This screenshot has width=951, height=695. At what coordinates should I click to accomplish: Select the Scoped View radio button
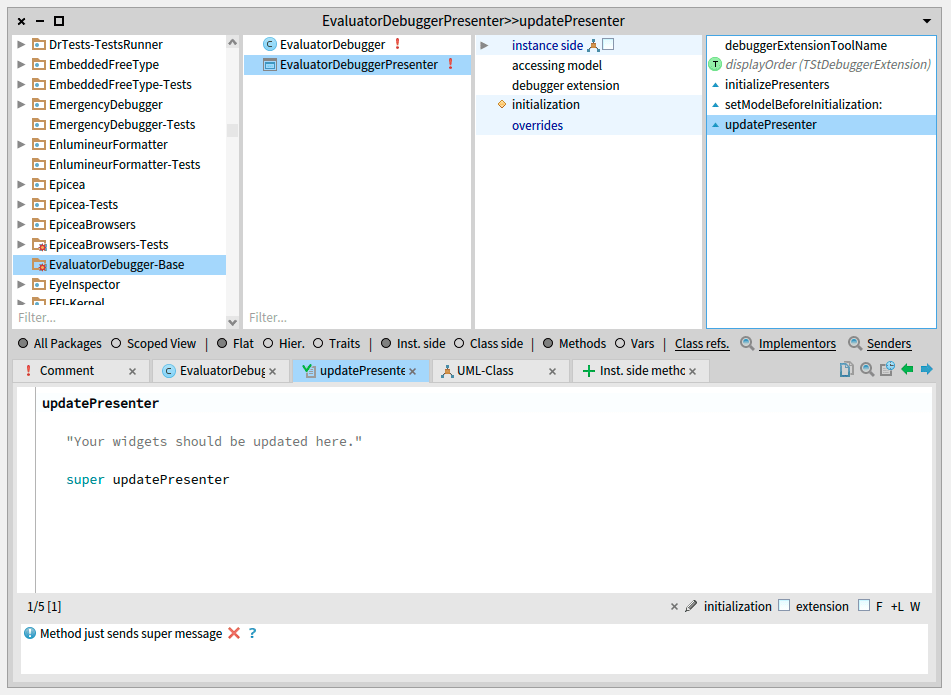point(117,343)
